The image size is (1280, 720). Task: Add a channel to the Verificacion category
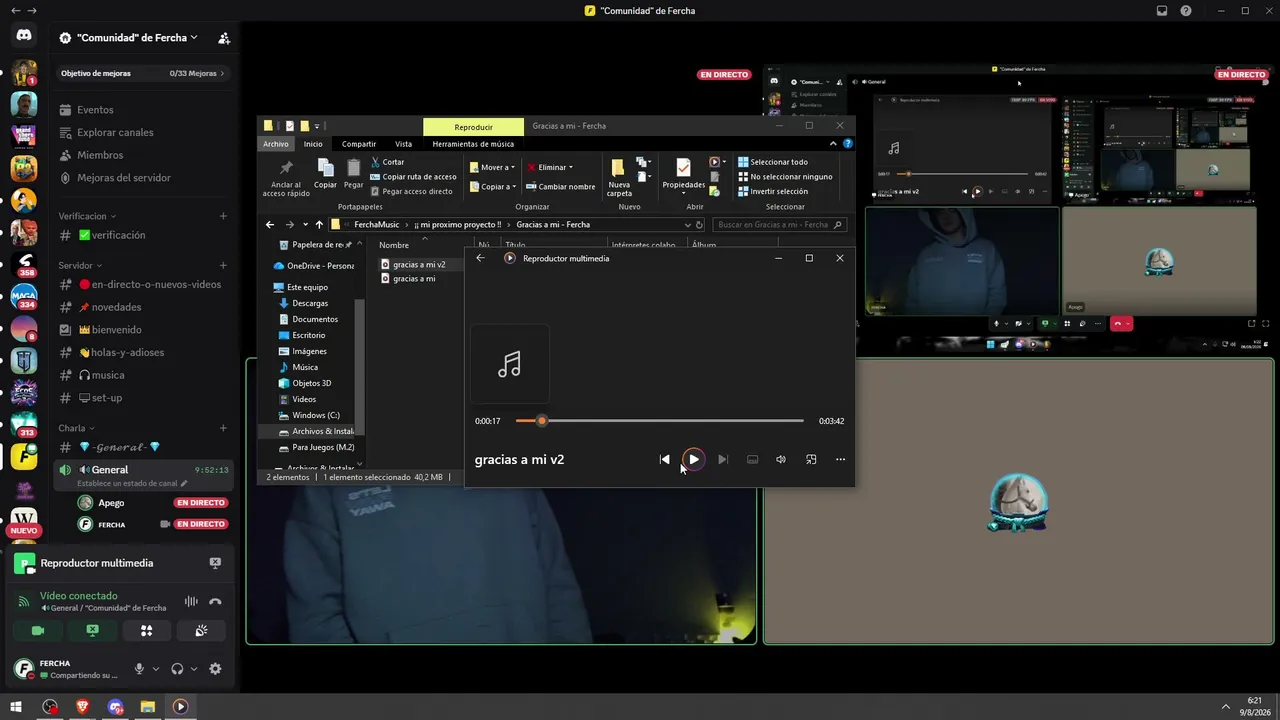pos(223,216)
